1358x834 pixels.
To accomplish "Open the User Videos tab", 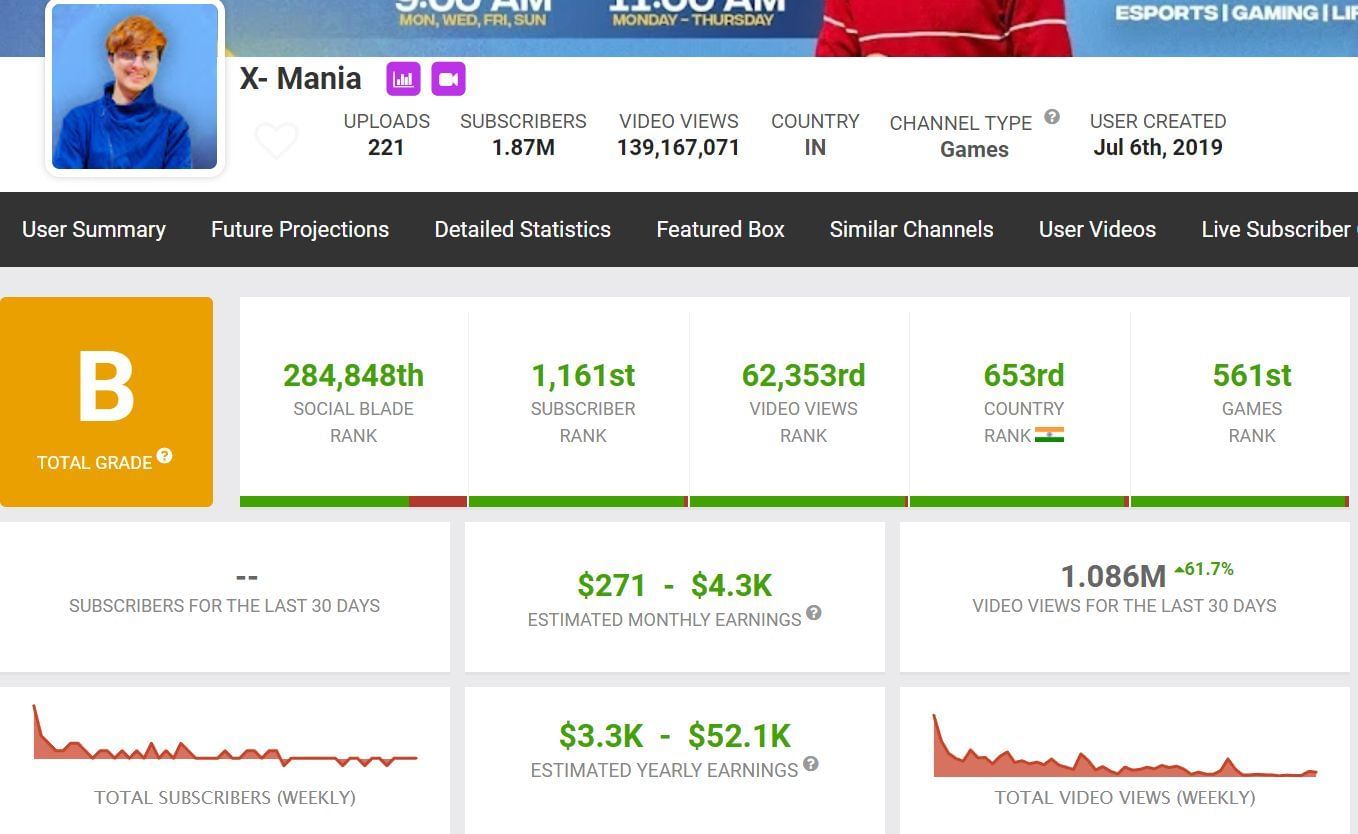I will [1097, 229].
